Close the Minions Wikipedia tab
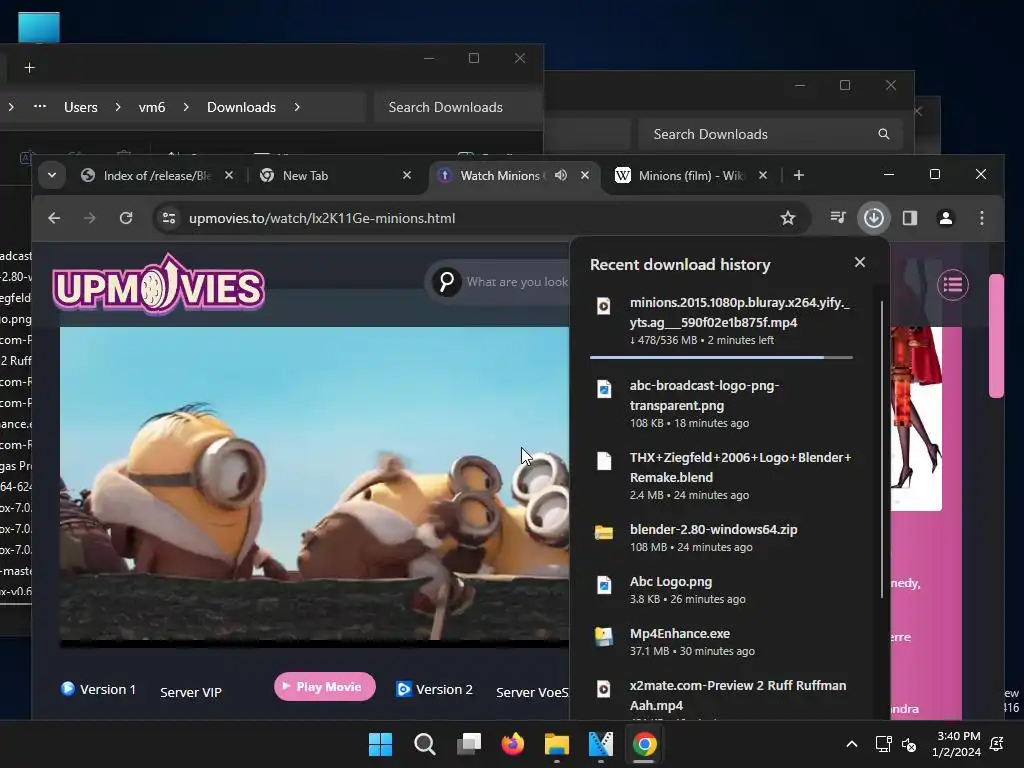The height and width of the screenshot is (768, 1024). (x=763, y=175)
